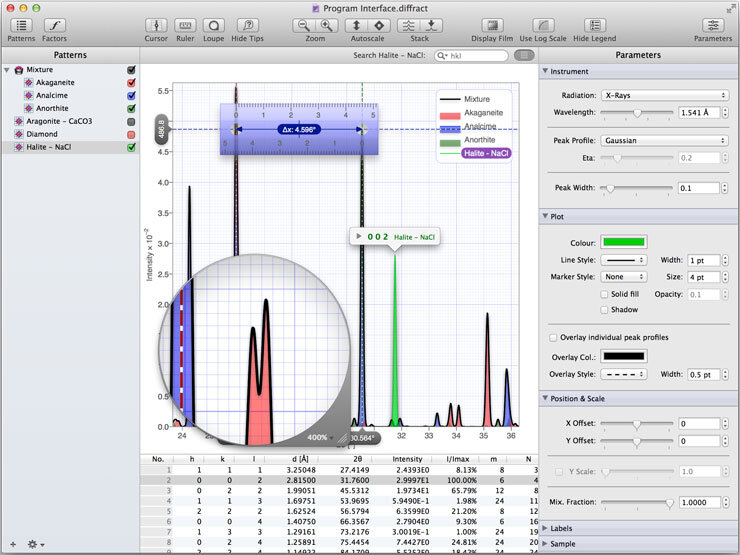The image size is (740, 555).
Task: Toggle the Akaganeite red checkbox
Action: click(x=131, y=83)
